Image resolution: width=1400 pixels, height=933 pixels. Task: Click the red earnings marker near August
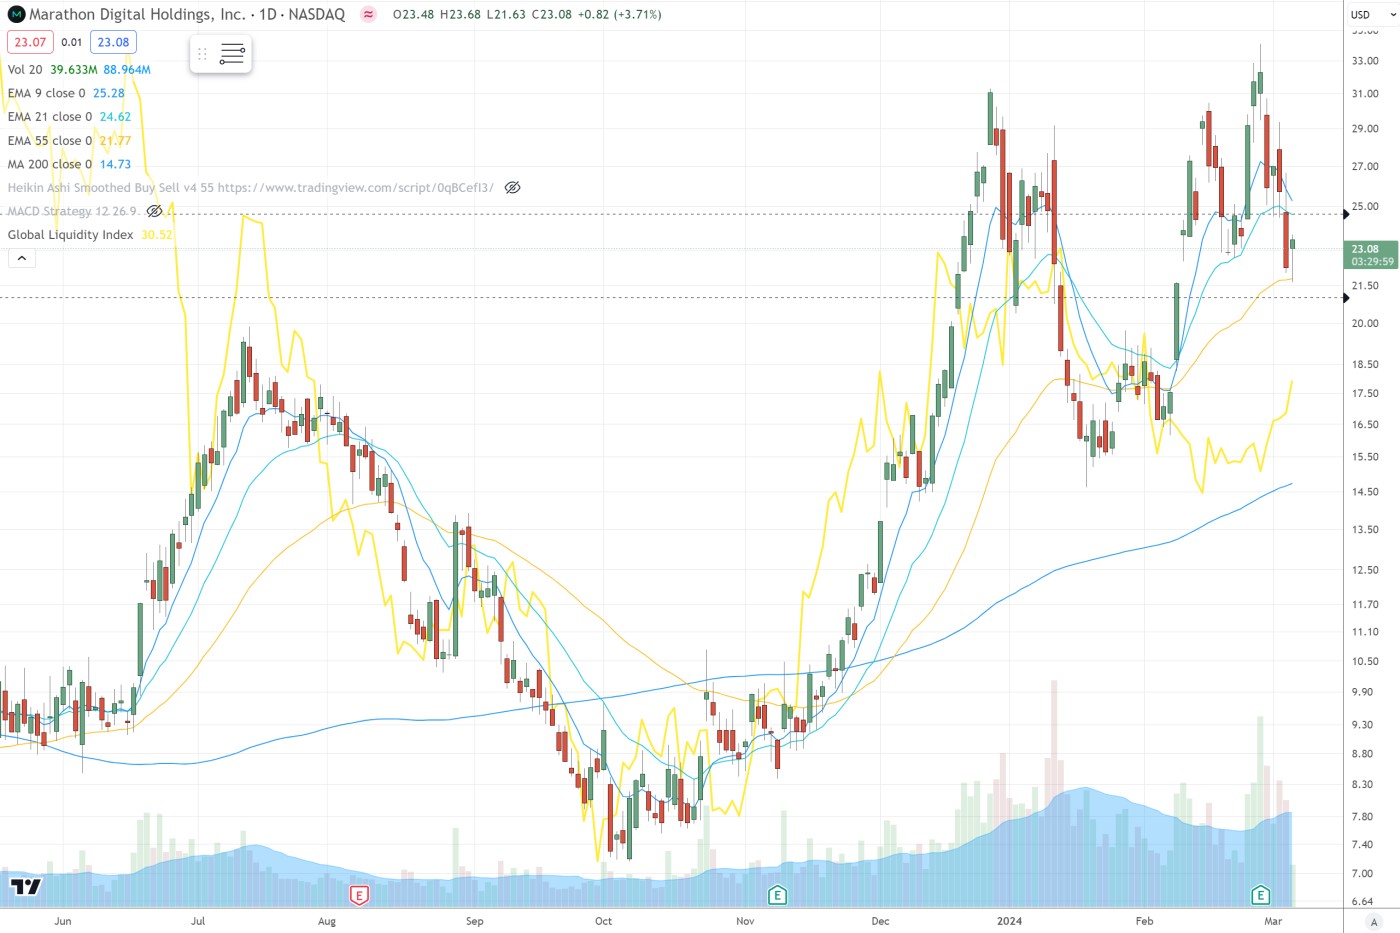click(358, 895)
